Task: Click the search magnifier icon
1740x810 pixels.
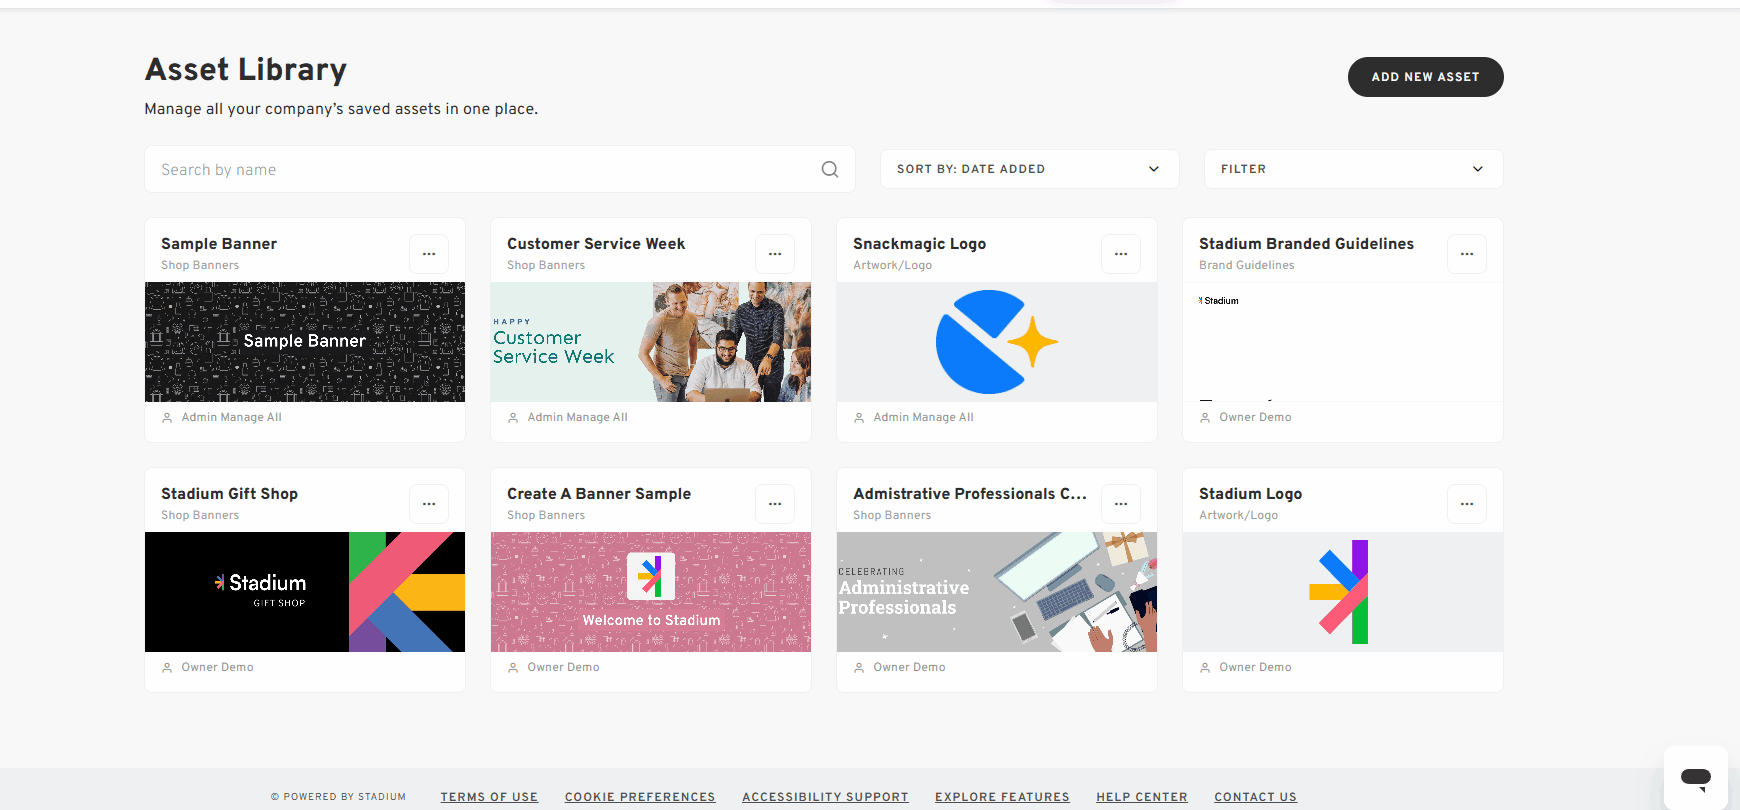Action: pos(830,169)
